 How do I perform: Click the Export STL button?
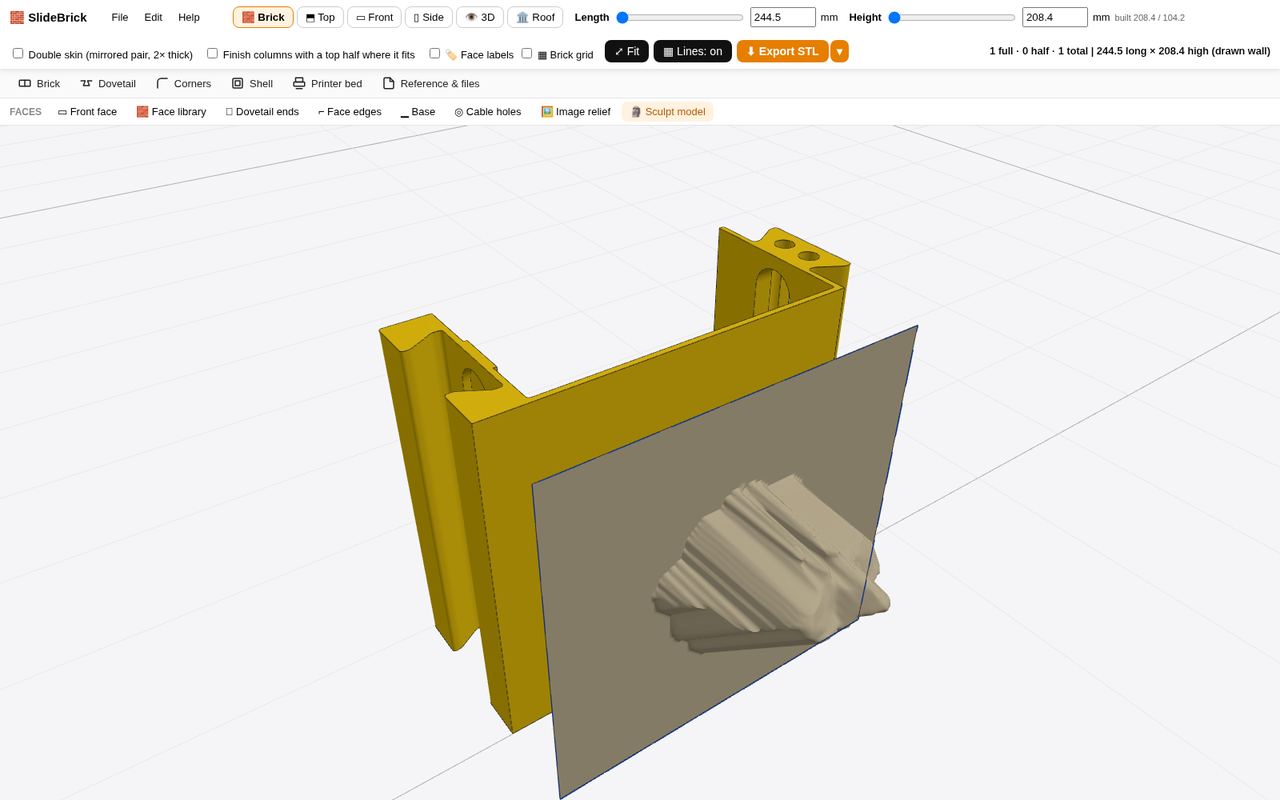coord(782,51)
